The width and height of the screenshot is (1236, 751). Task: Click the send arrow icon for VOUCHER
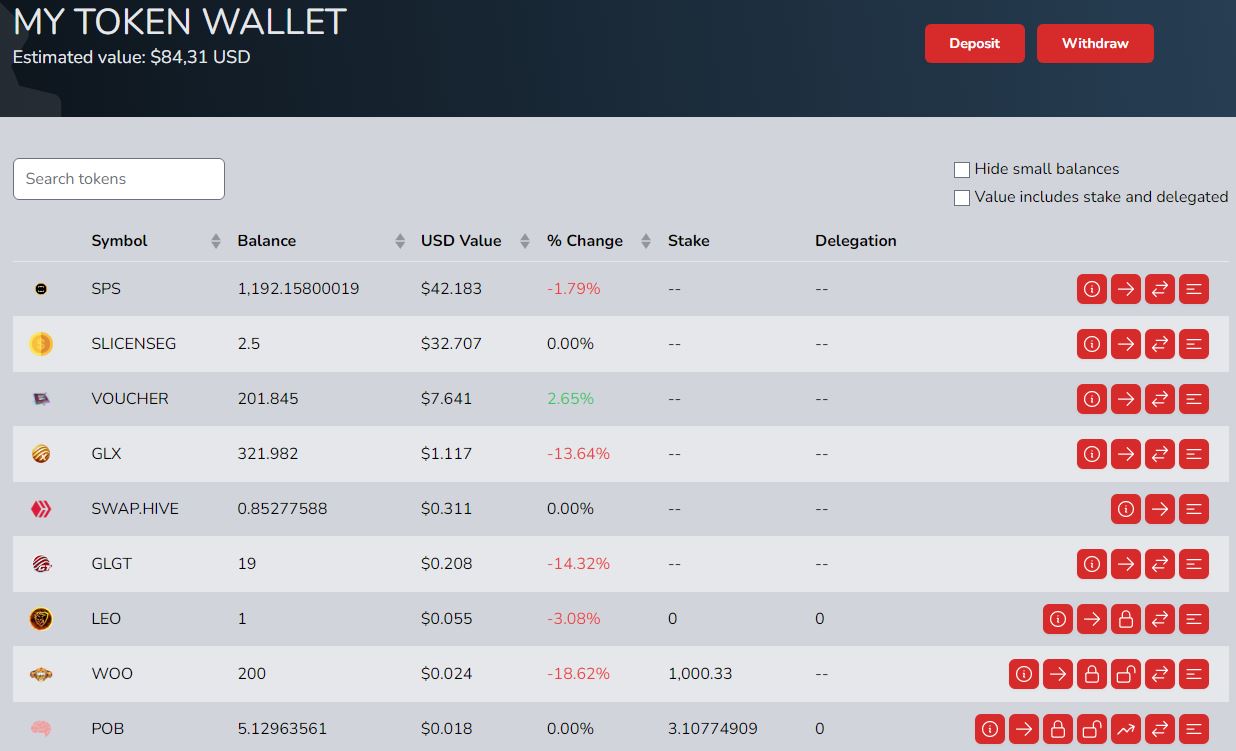coord(1126,399)
